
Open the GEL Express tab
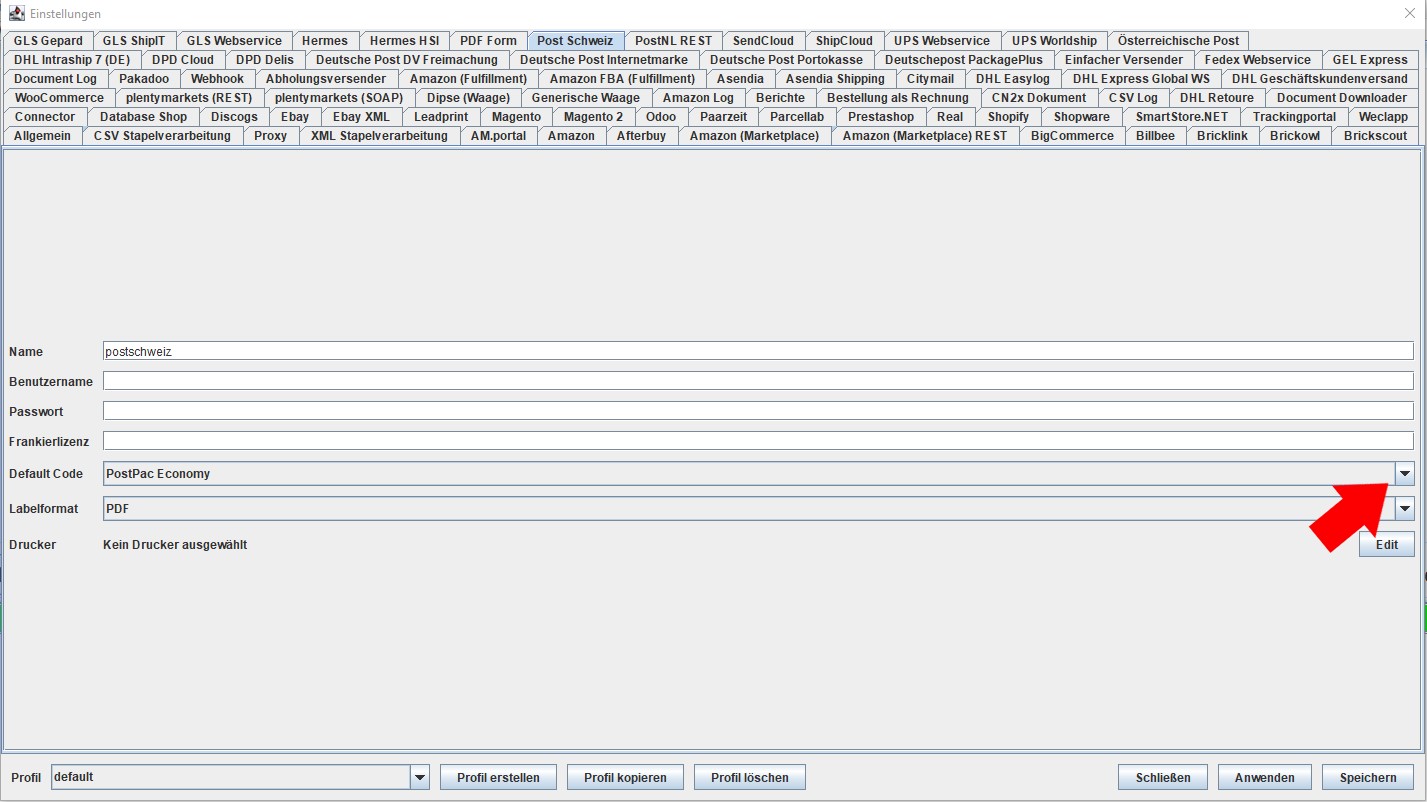point(1370,60)
